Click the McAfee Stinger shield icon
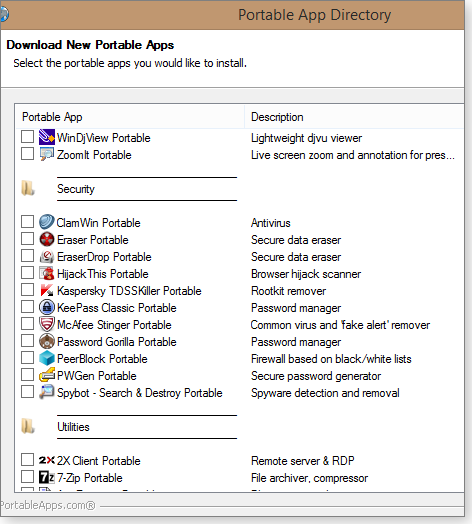This screenshot has height=524, width=472. click(47, 324)
